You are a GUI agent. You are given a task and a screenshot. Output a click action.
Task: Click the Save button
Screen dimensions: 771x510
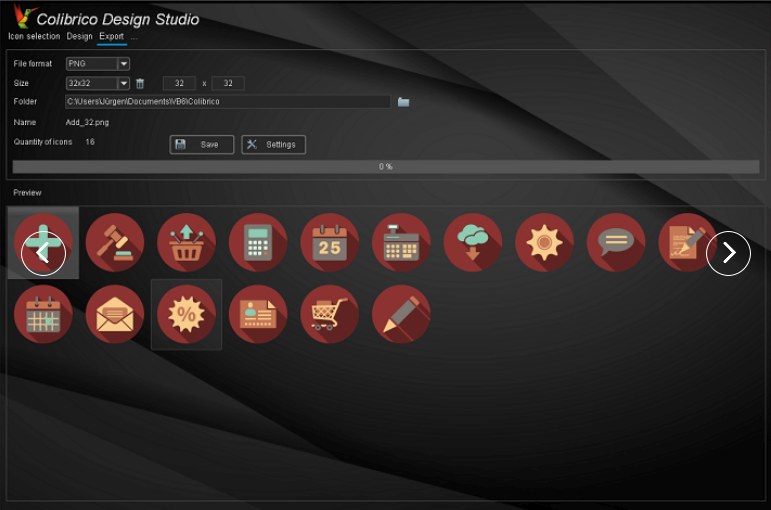click(x=202, y=145)
